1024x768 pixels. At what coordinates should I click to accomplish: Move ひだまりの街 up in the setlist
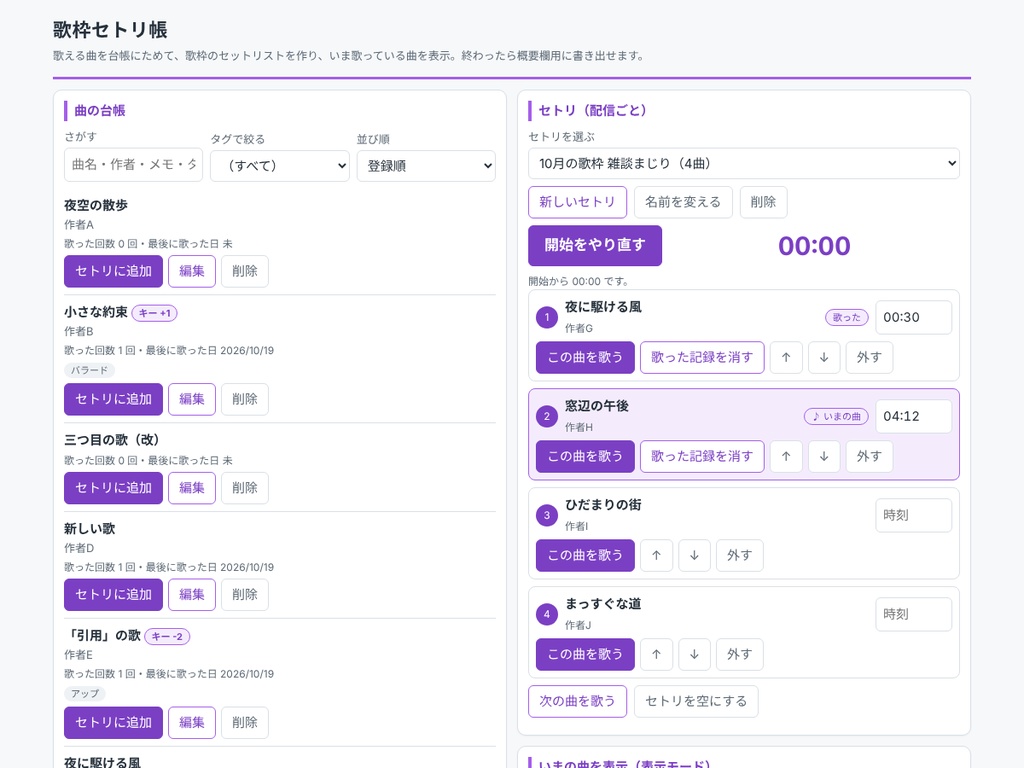(x=656, y=555)
